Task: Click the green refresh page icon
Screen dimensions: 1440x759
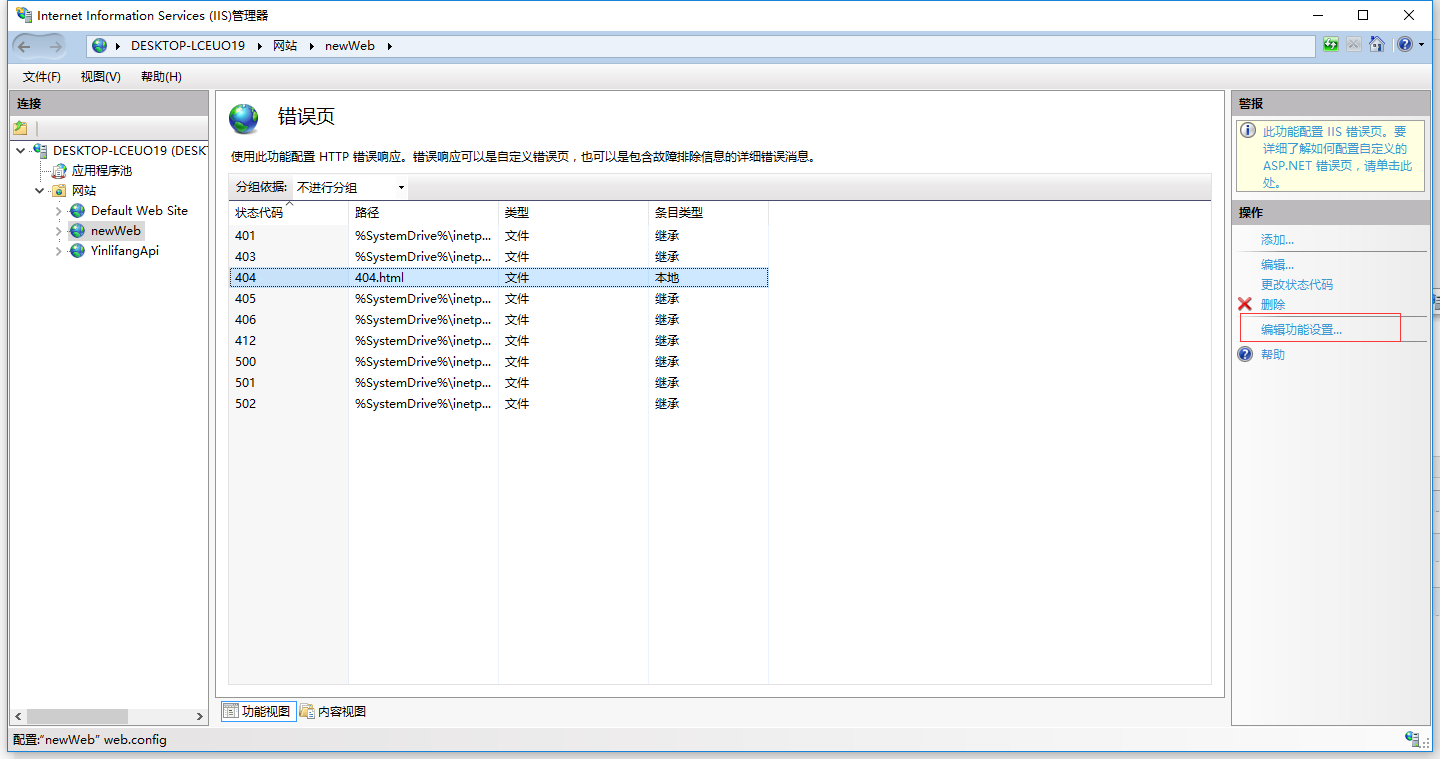Action: [x=1330, y=45]
